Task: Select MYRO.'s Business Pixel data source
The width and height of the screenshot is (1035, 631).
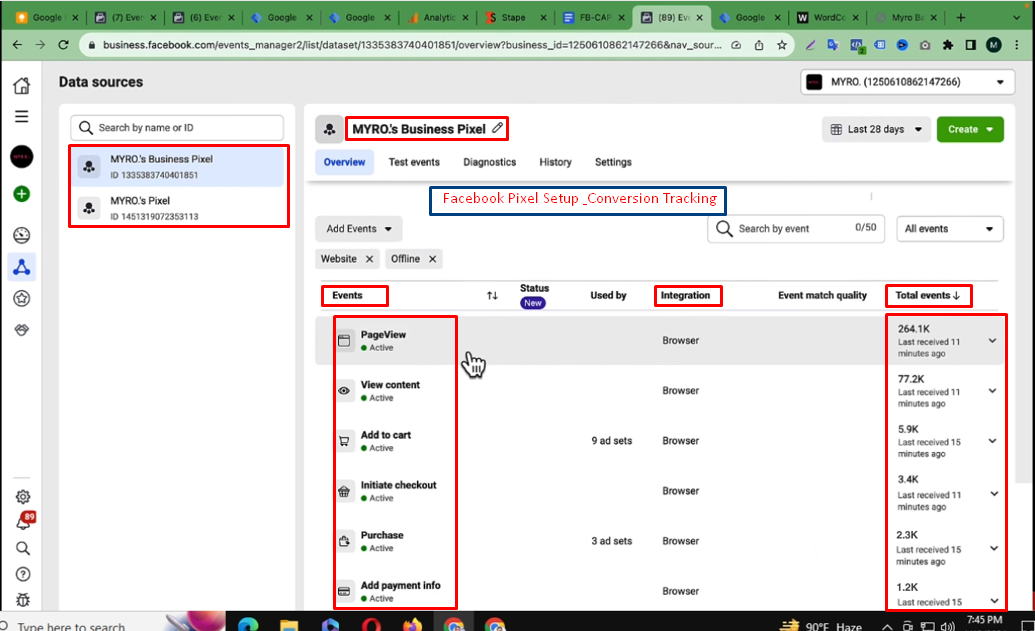Action: [178, 166]
